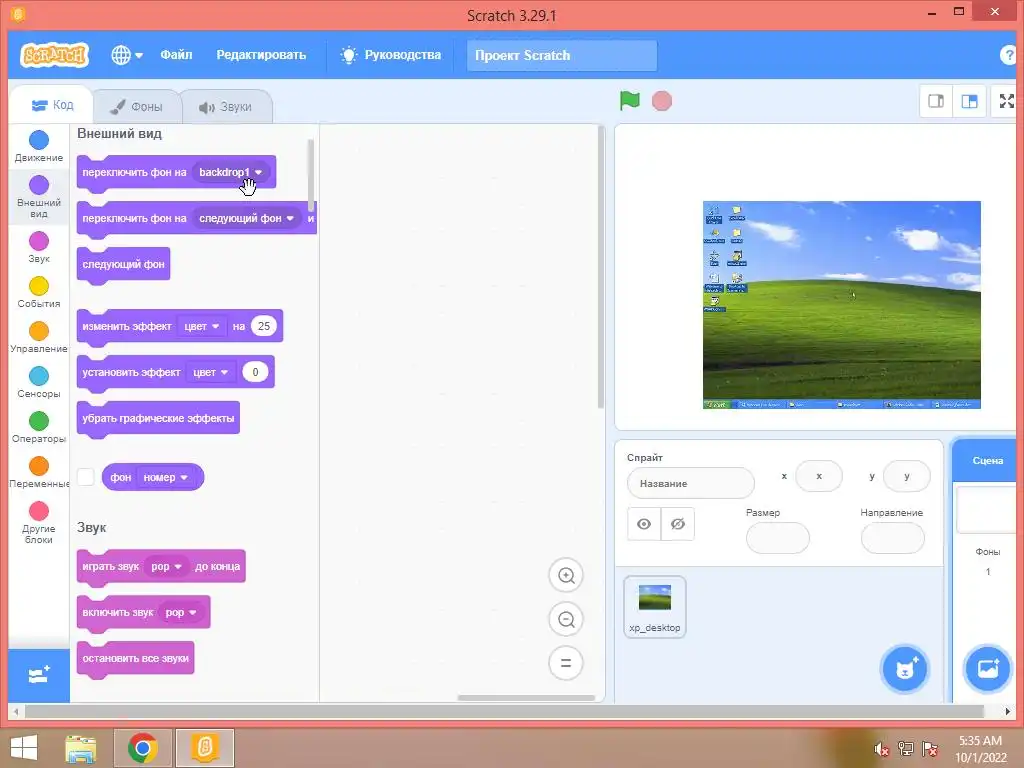Select the Движение block category
Screen dimensions: 1024x768
39,146
